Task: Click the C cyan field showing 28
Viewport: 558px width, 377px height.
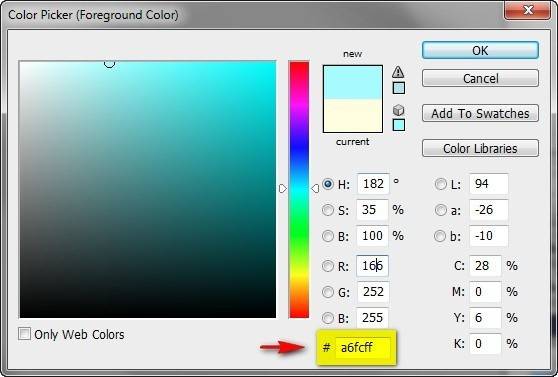Action: 485,266
